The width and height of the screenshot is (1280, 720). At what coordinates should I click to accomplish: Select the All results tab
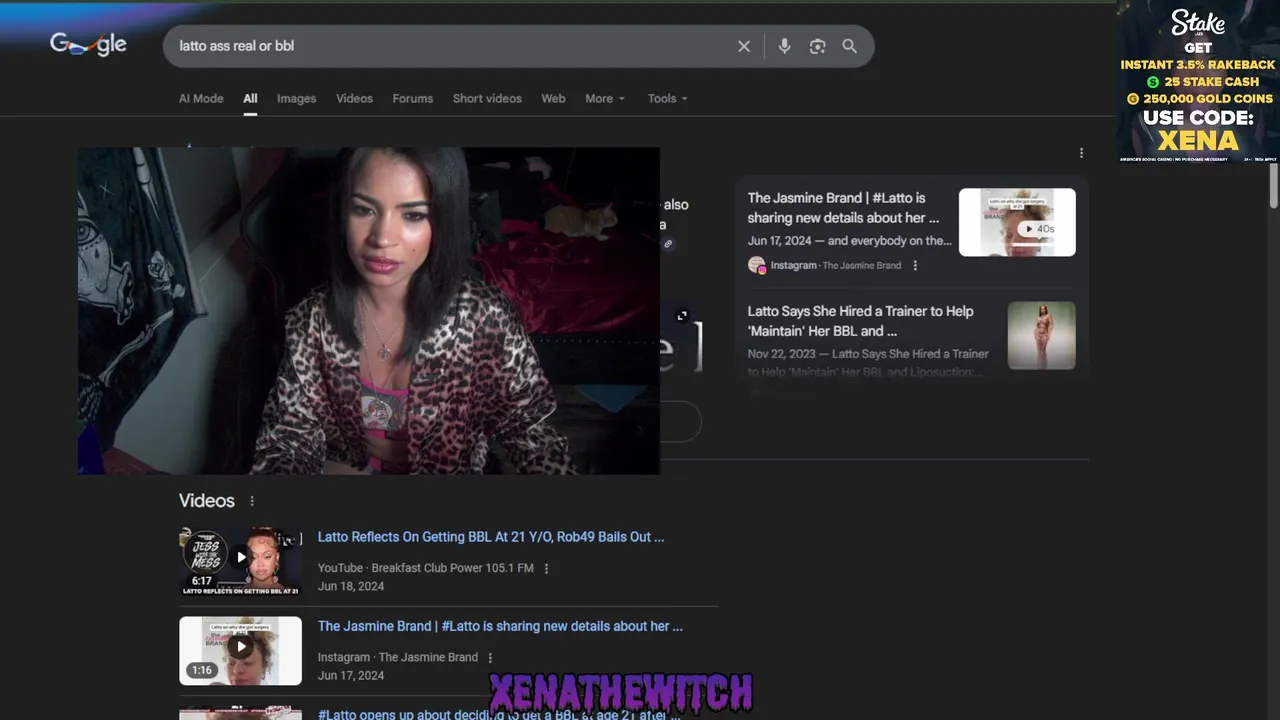[250, 98]
